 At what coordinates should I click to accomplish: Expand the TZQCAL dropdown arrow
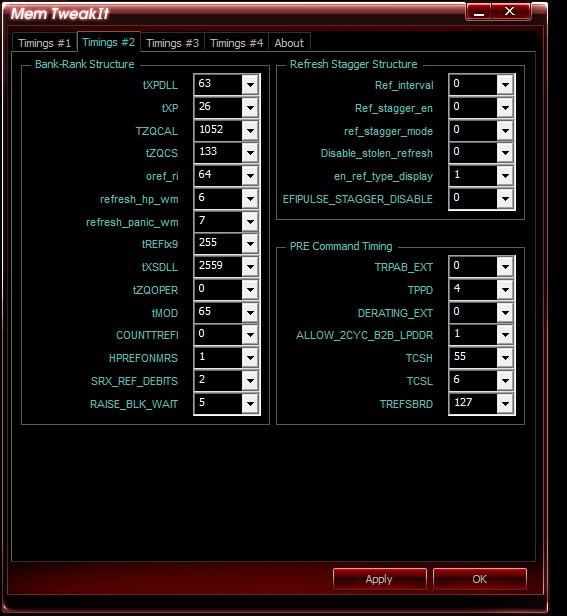(250, 130)
